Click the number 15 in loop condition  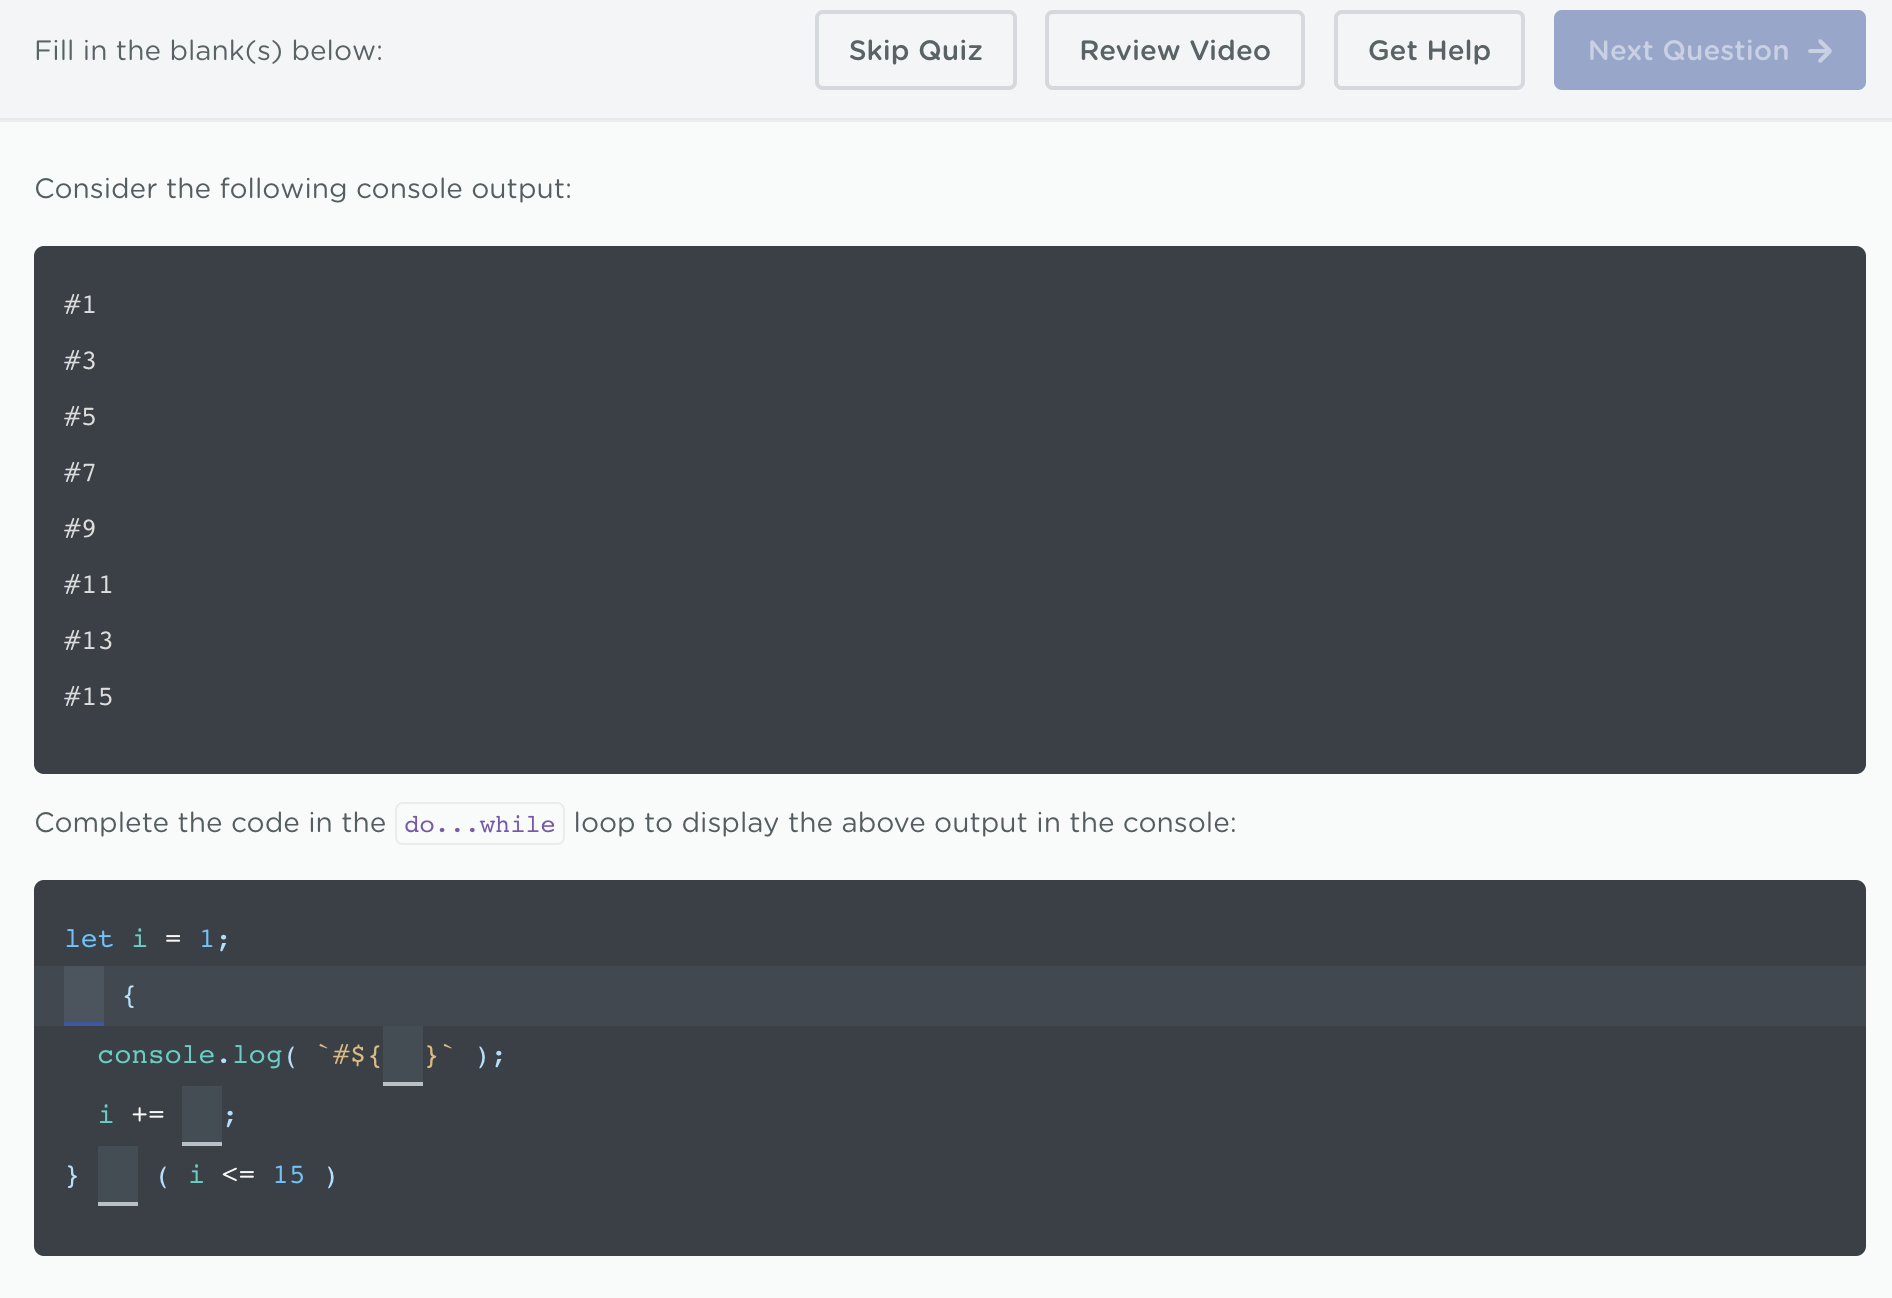coord(288,1175)
